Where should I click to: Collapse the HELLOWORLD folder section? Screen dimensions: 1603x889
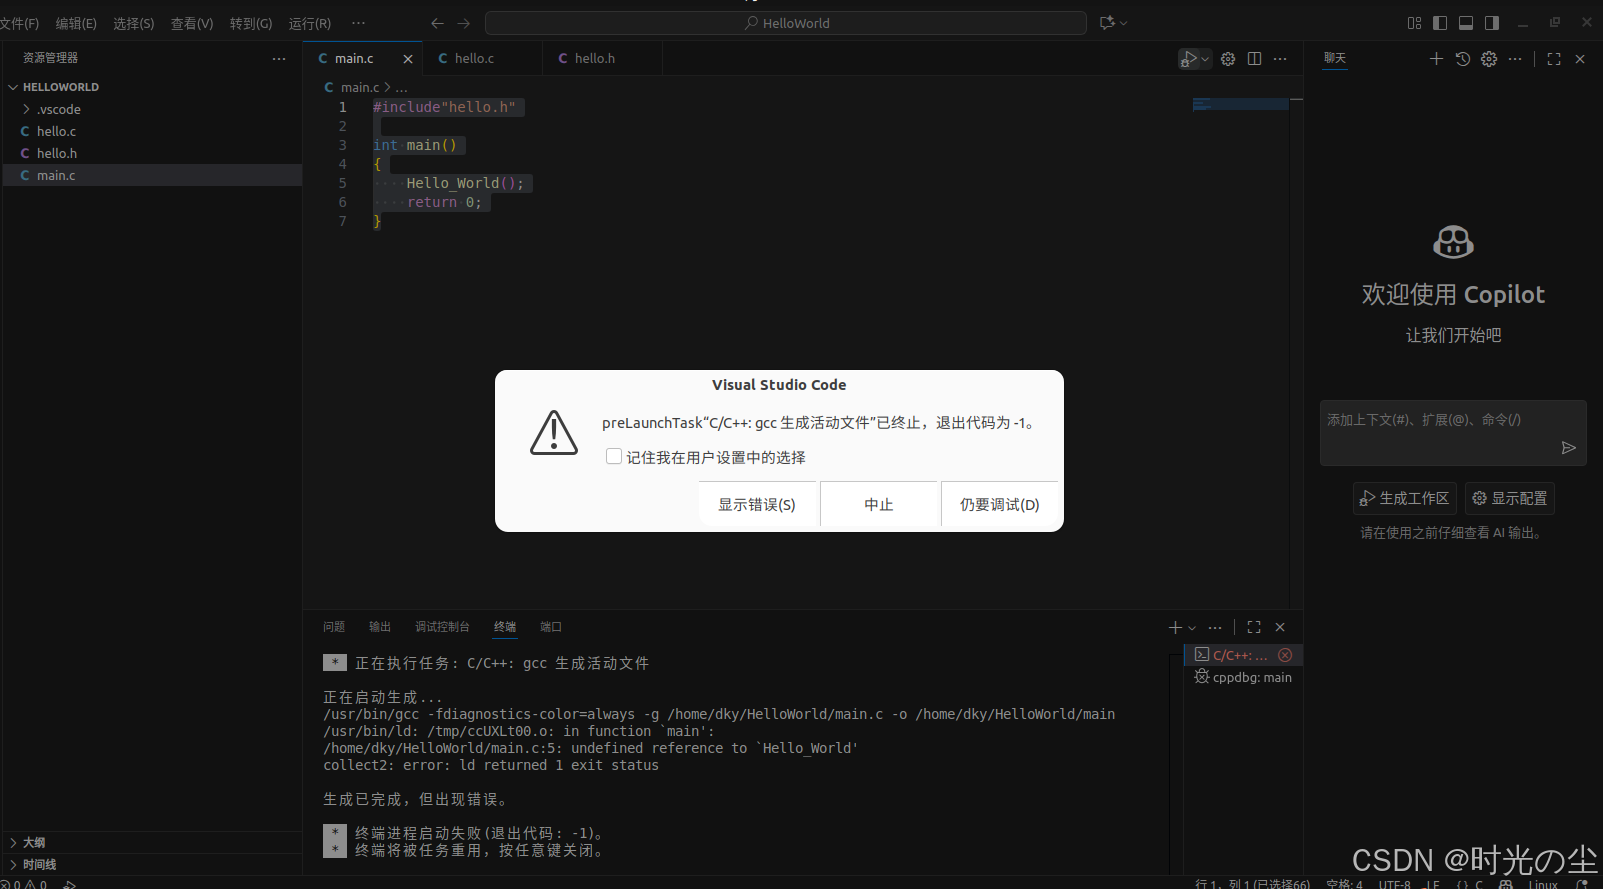152,87
